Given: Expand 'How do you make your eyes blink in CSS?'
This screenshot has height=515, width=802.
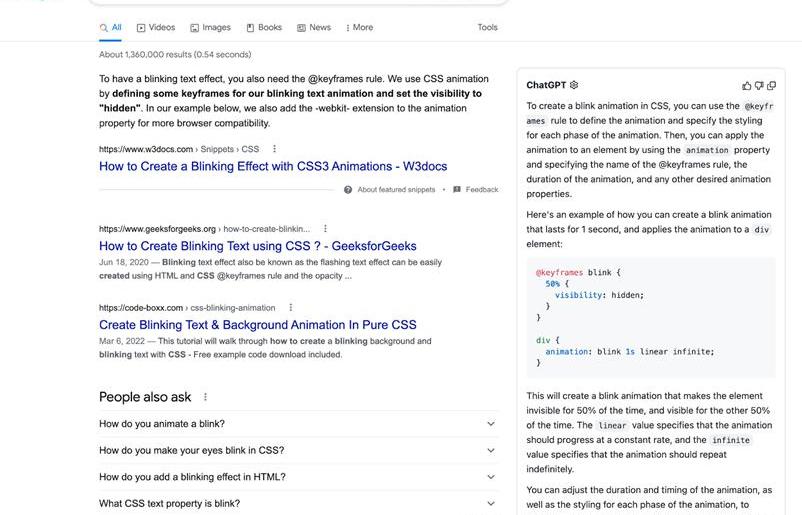Looking at the screenshot, I should (x=298, y=450).
